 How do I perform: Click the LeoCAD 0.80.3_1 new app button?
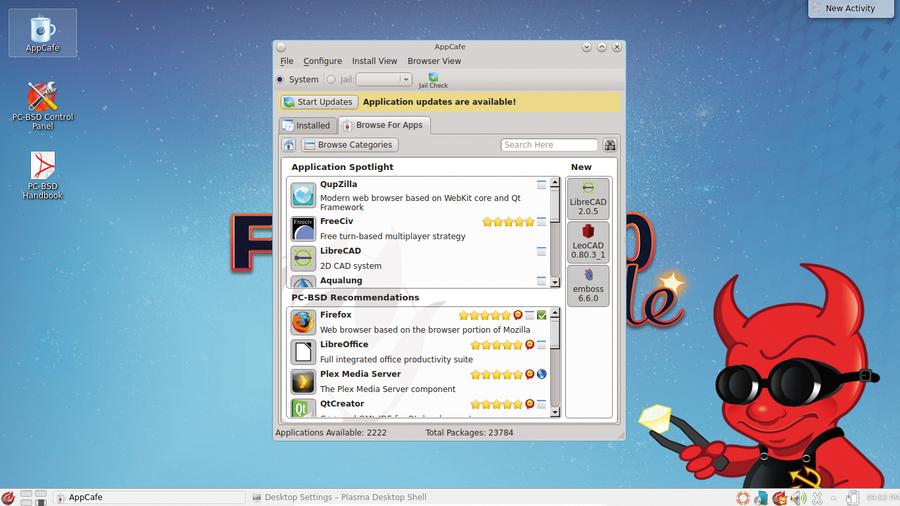588,242
